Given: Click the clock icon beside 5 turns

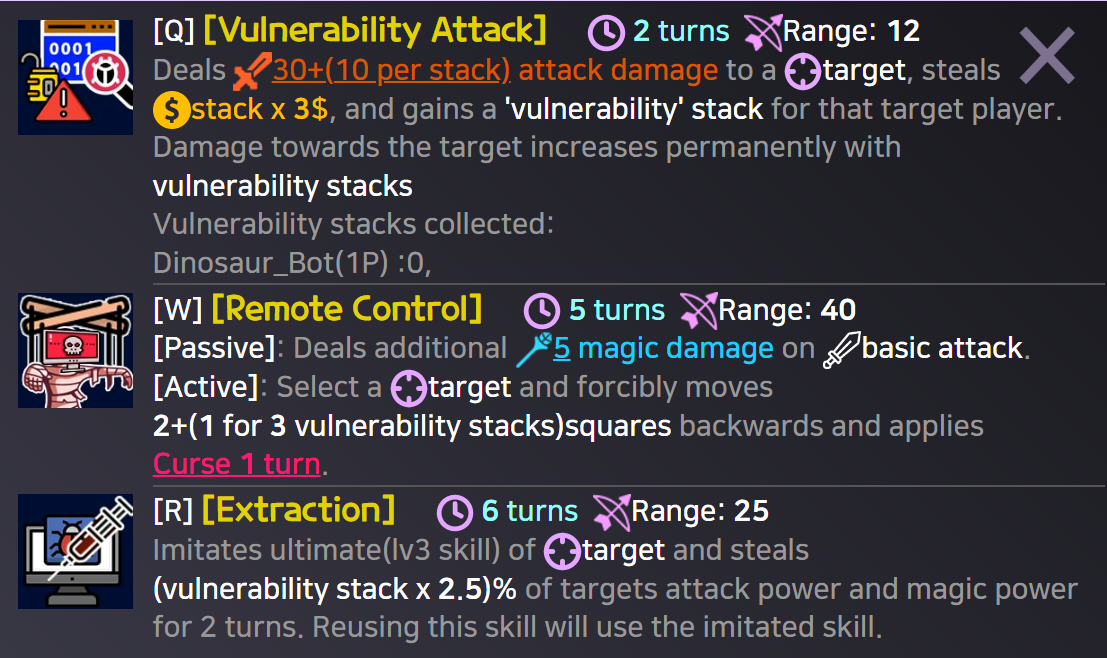Looking at the screenshot, I should tap(541, 309).
